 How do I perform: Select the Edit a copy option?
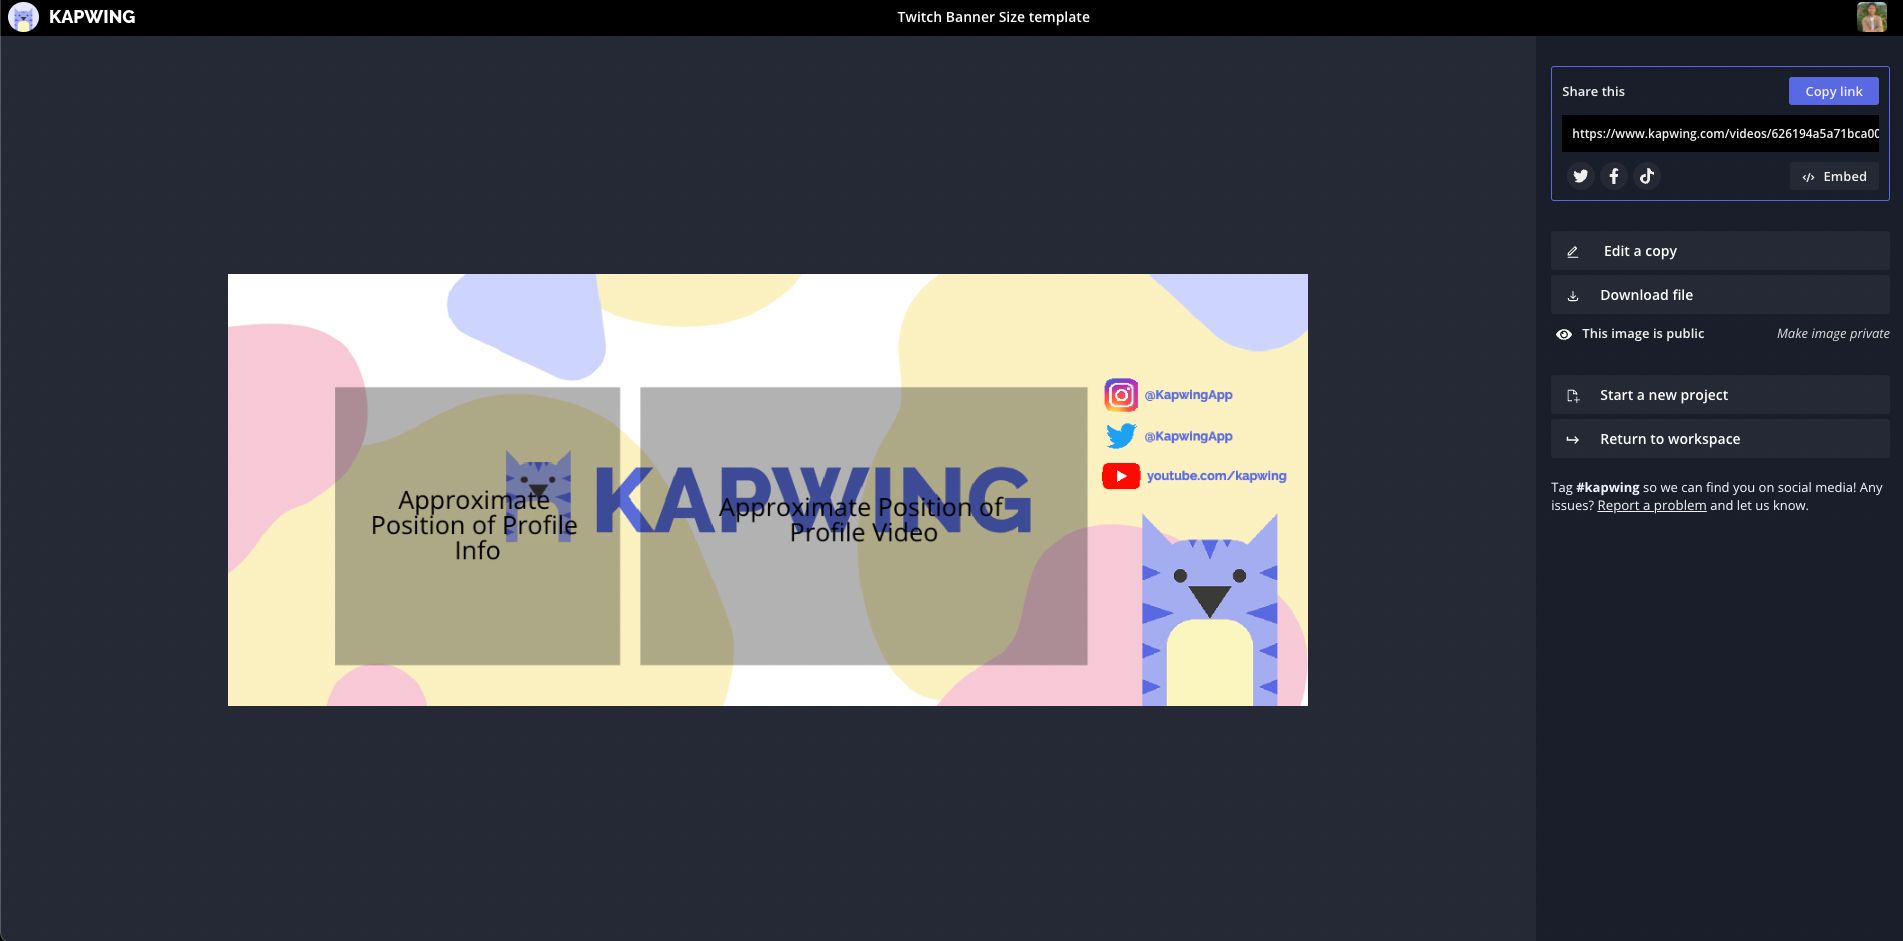1720,251
